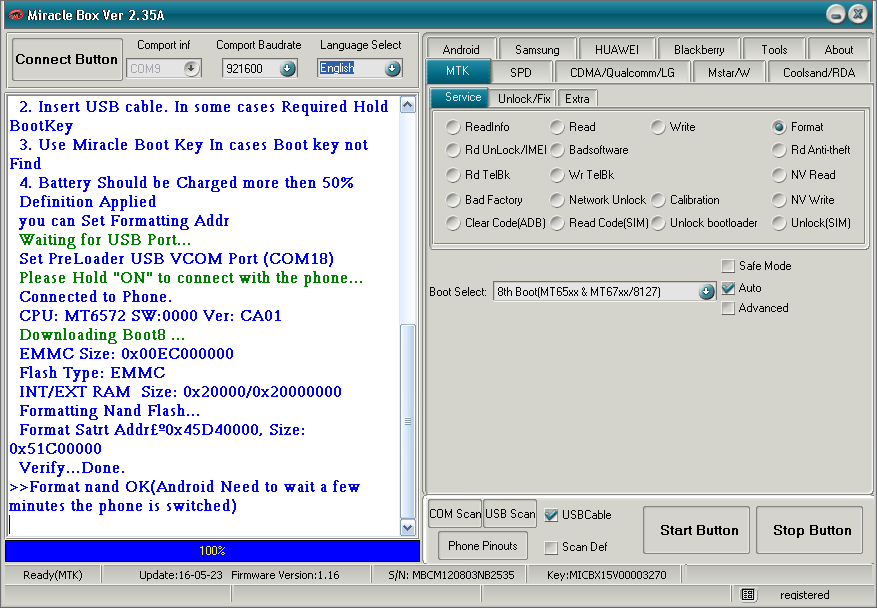Select the Read radio option

(x=557, y=128)
